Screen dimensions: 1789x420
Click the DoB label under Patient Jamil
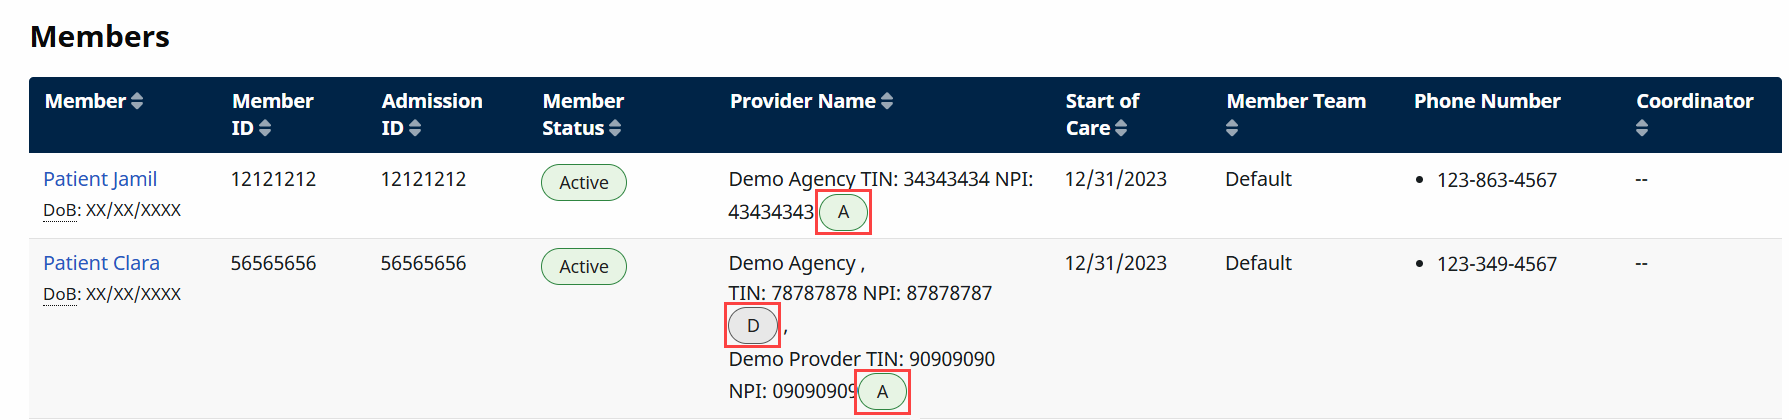[x=60, y=210]
